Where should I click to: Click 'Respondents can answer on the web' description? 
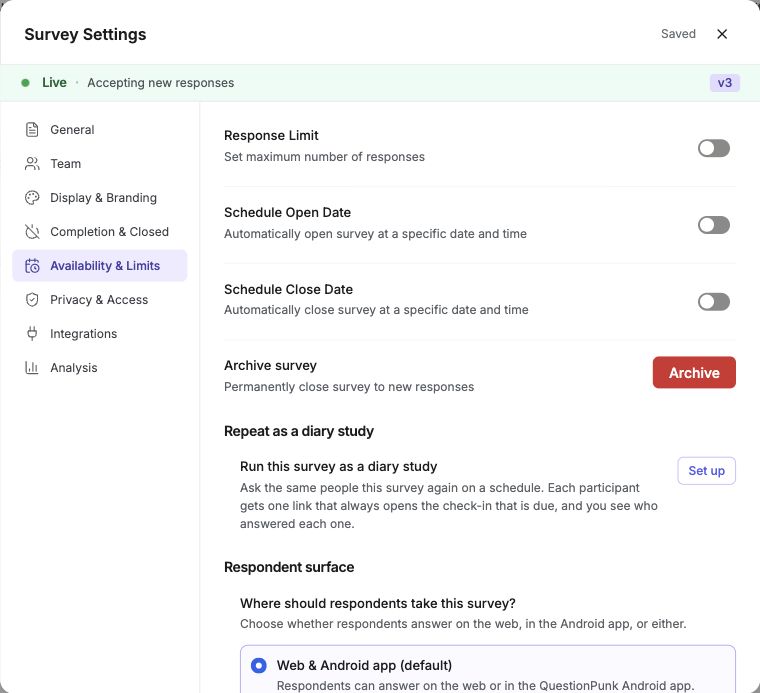point(485,686)
